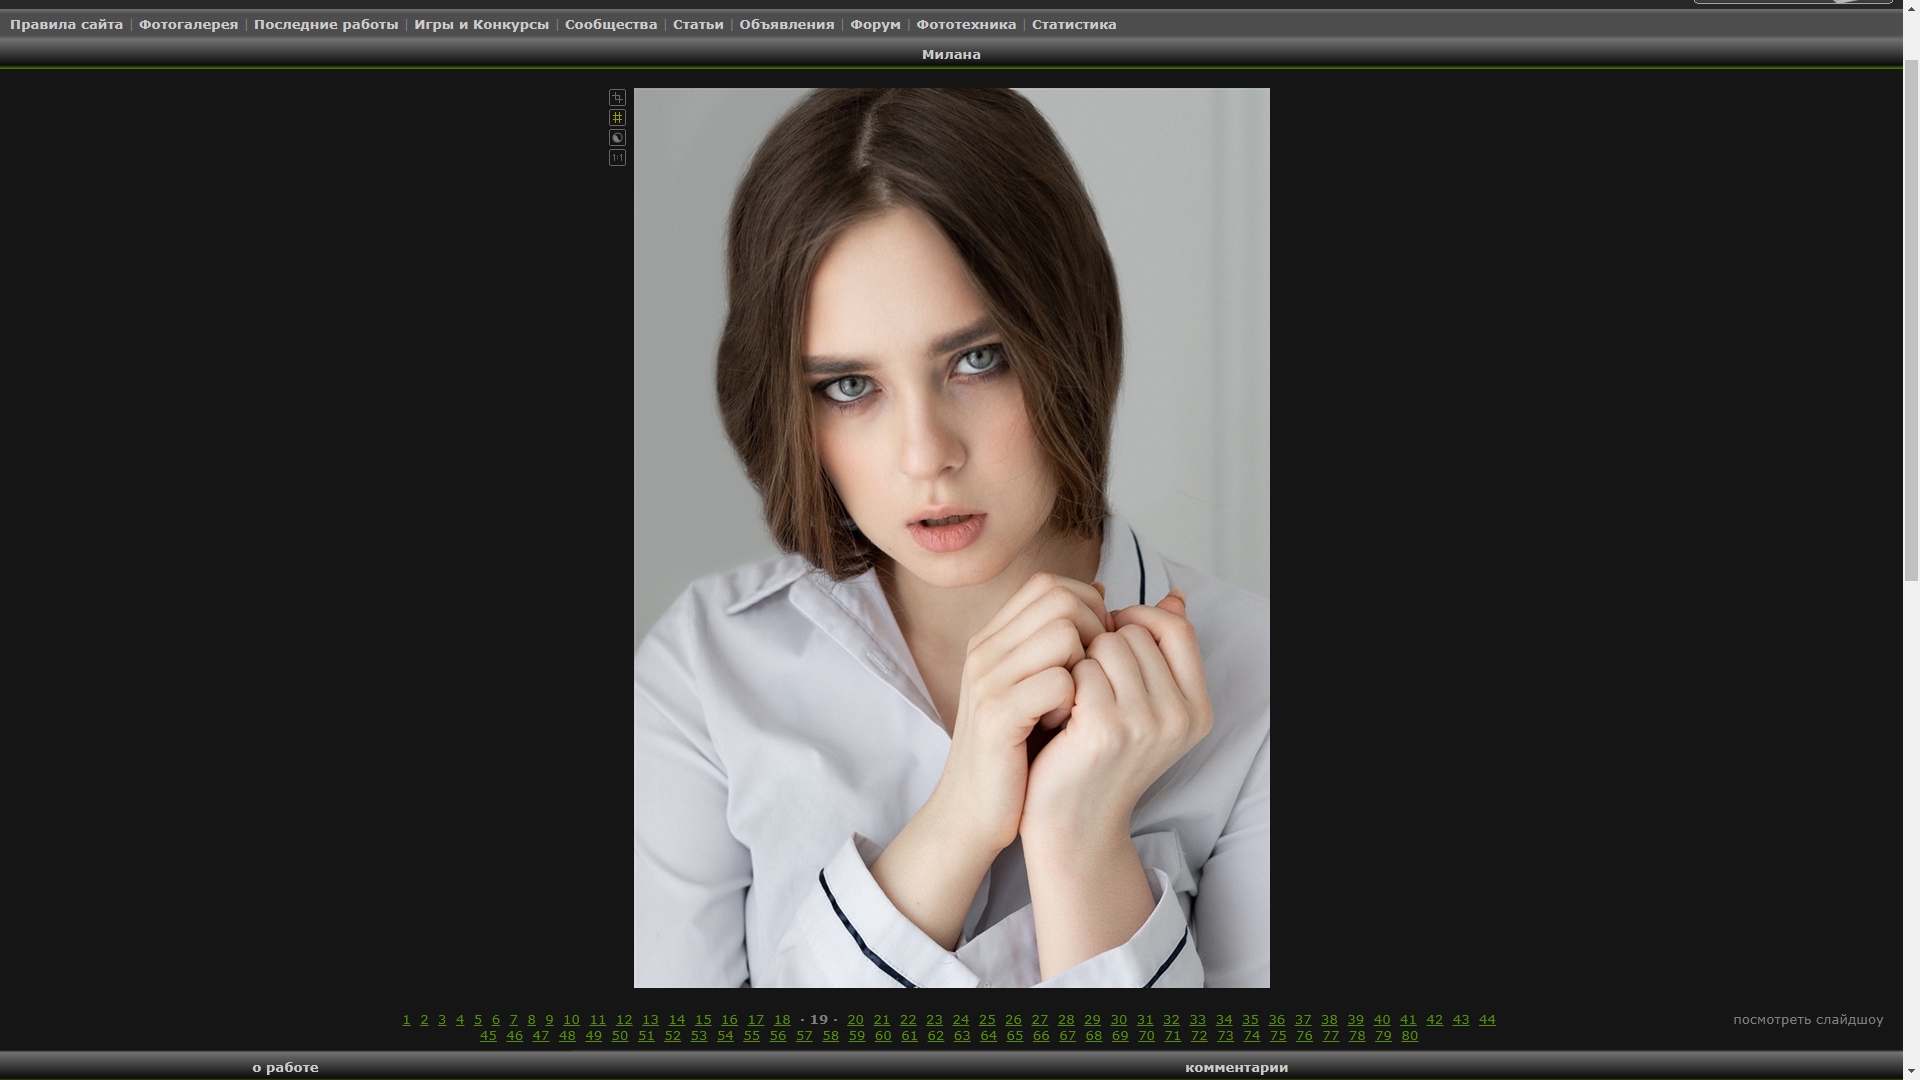
Task: Open the Фототехника menu item
Action: point(966,24)
